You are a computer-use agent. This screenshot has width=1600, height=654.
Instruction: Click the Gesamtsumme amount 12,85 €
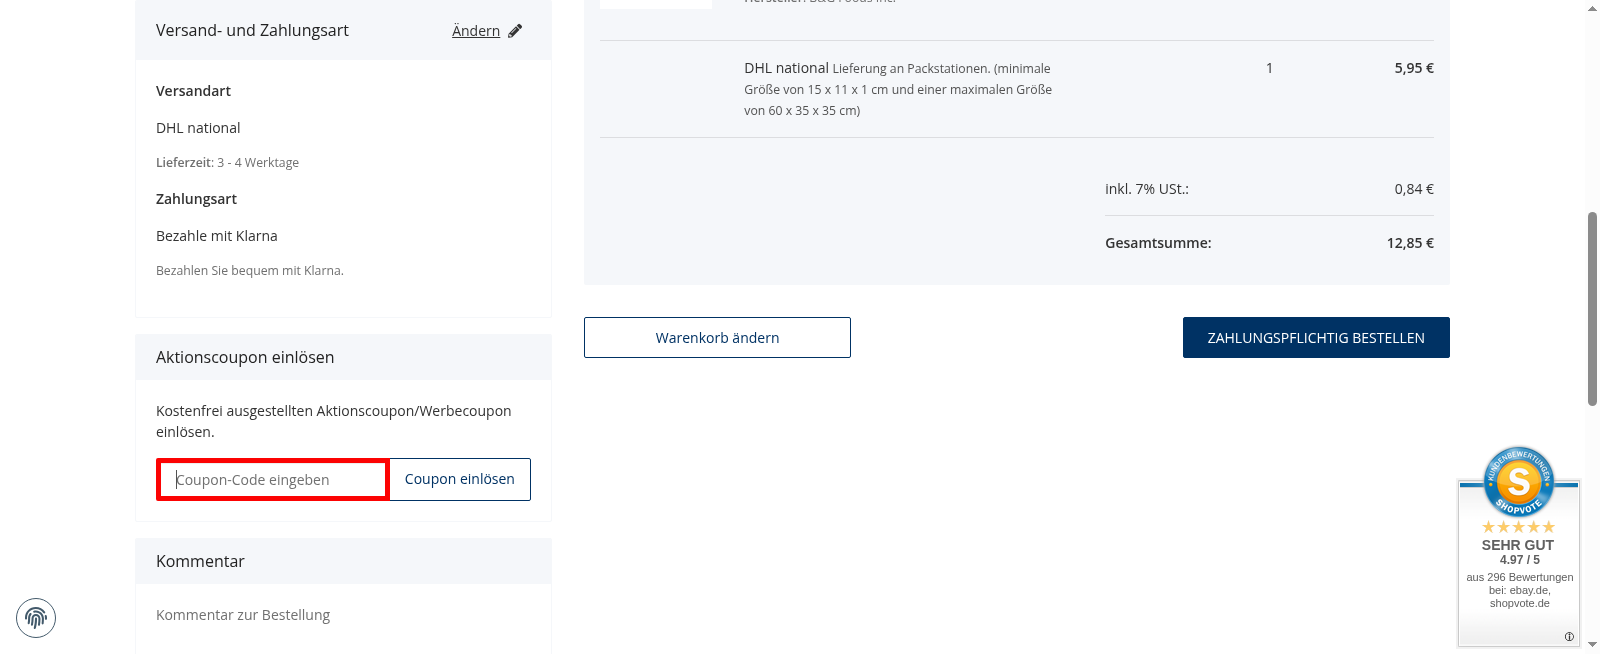click(1410, 243)
